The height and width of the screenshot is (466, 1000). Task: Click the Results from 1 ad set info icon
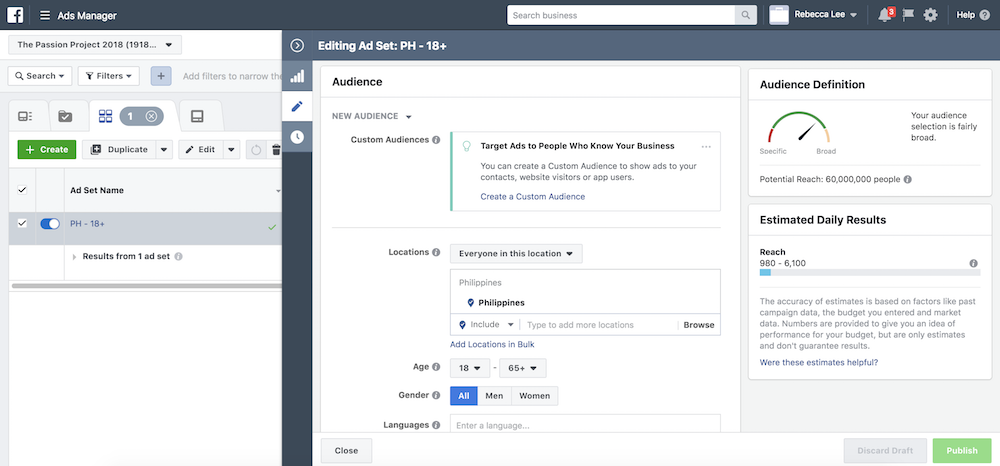click(179, 256)
